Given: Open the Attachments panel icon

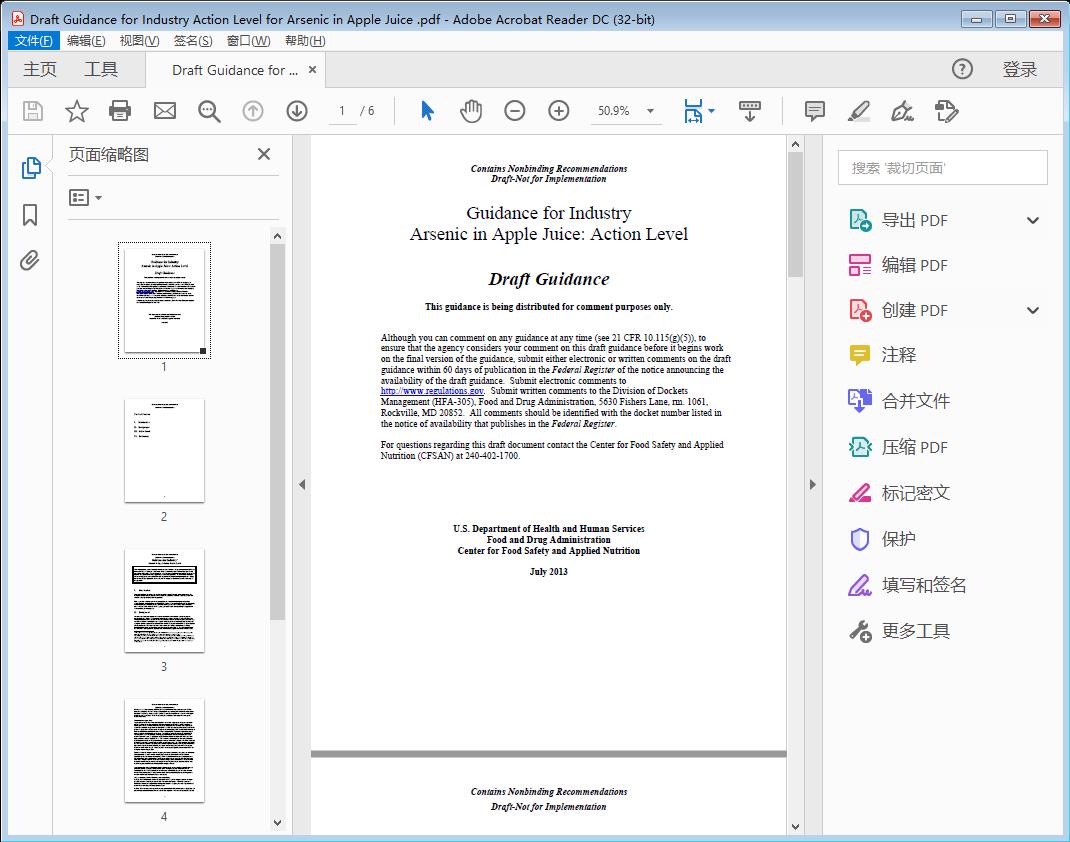Looking at the screenshot, I should pyautogui.click(x=29, y=260).
